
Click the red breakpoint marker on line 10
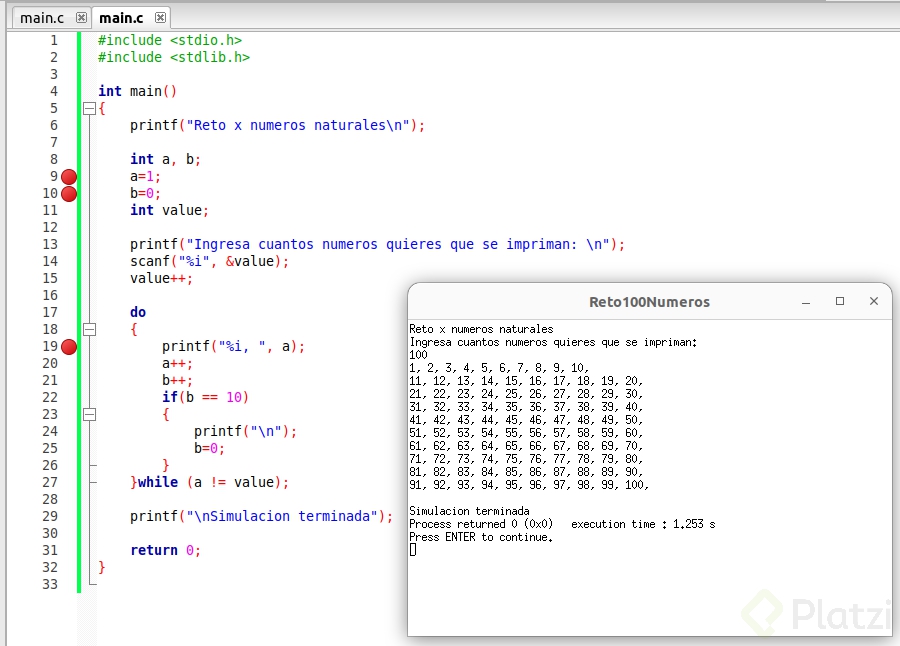(x=68, y=193)
